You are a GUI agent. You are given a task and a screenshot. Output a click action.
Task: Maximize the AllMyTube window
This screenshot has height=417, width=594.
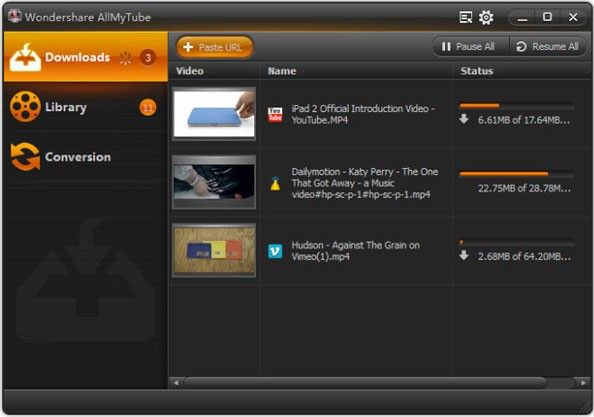tap(547, 17)
